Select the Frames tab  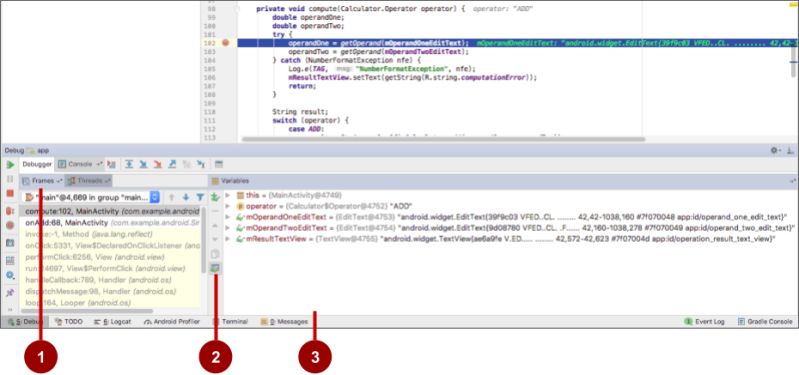coord(42,181)
